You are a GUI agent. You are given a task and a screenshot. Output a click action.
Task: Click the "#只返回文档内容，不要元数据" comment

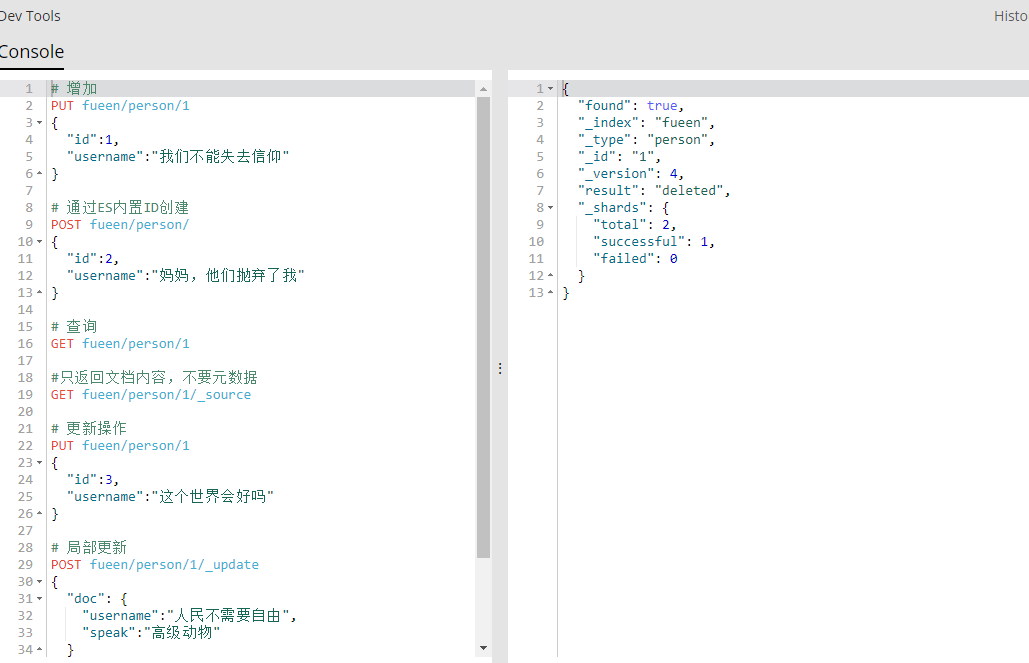[x=154, y=377]
